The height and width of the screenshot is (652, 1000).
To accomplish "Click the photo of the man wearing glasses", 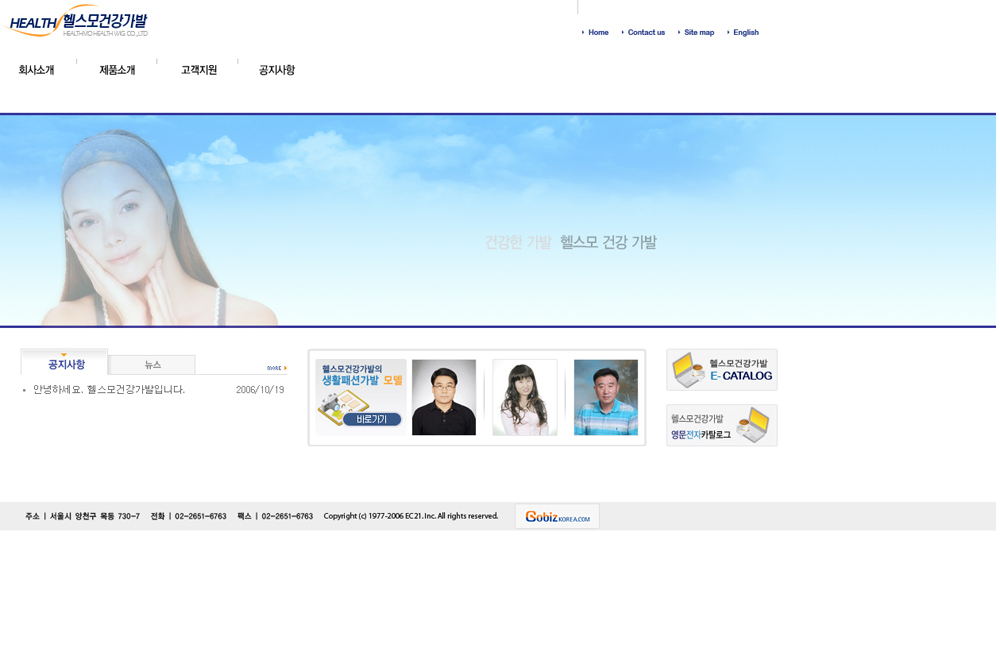I will point(445,399).
